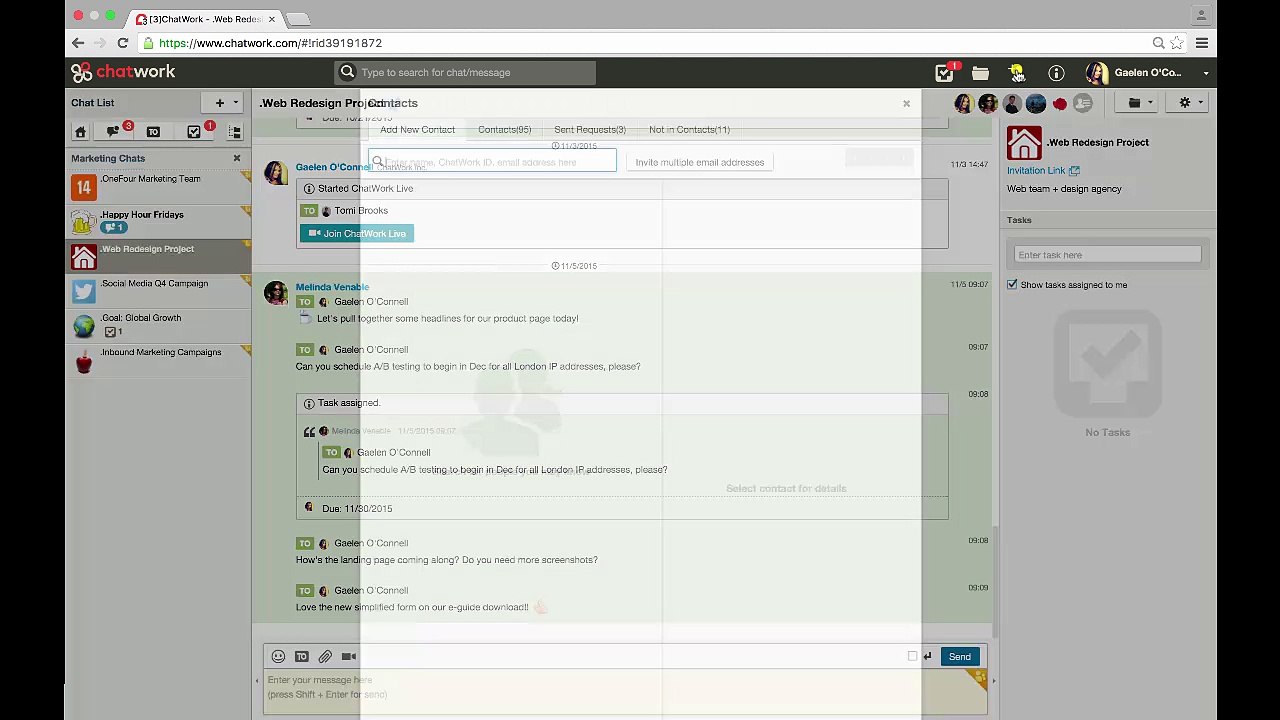Click the Web Redesign Project house icon
This screenshot has width=1280, height=720.
click(x=1024, y=143)
